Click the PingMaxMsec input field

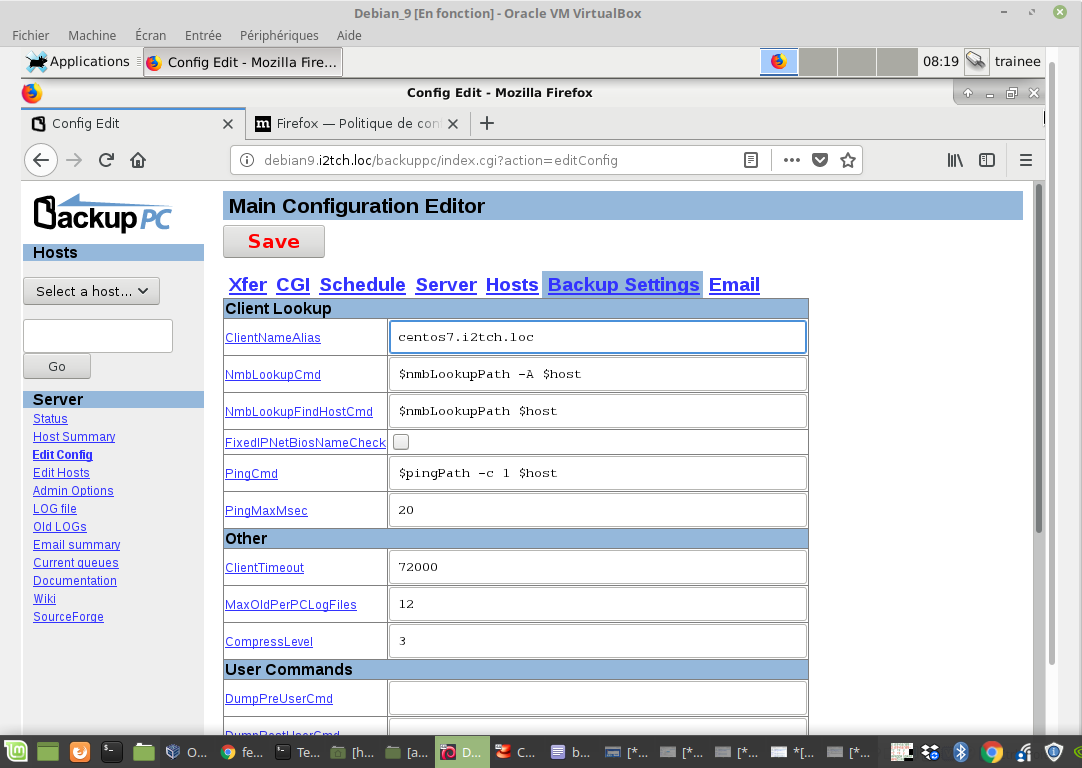coord(597,510)
